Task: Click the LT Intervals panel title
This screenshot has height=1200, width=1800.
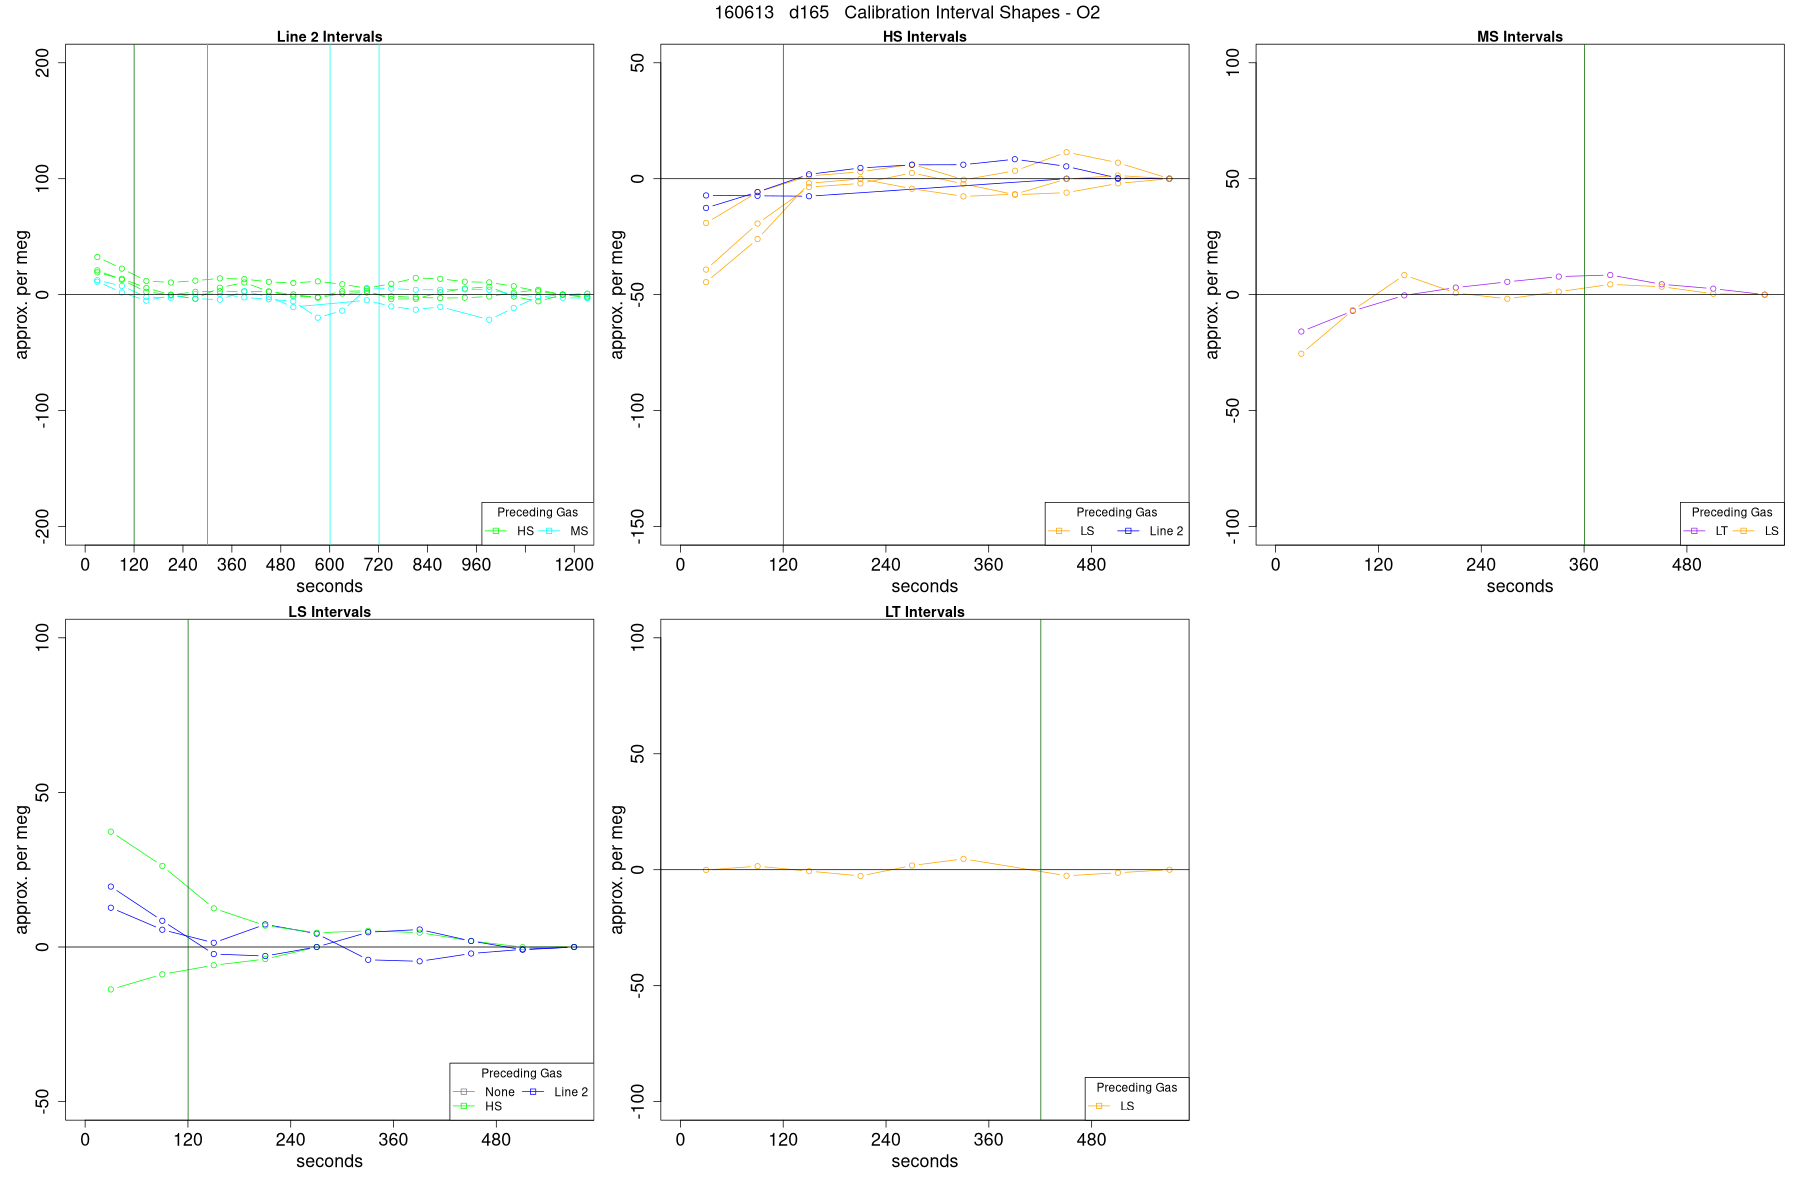Action: (925, 612)
